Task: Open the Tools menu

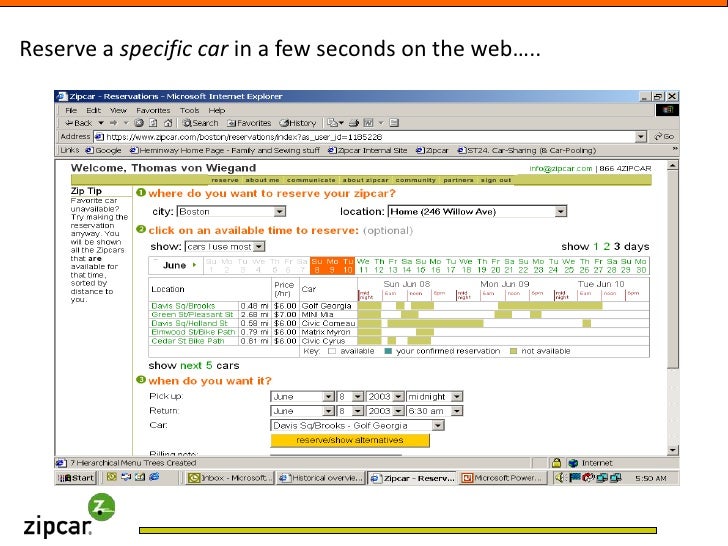Action: click(x=189, y=110)
